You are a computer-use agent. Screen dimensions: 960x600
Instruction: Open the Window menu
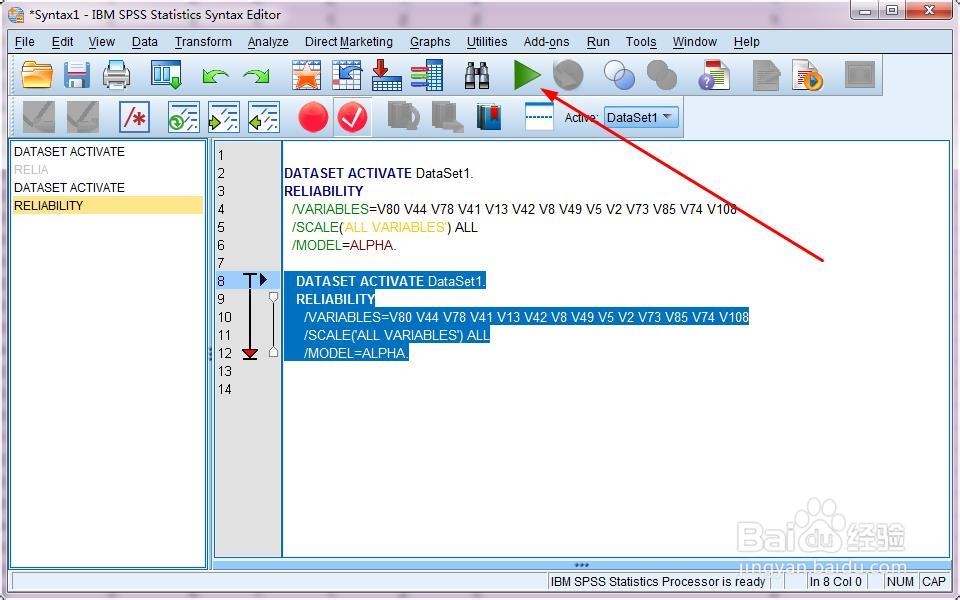(x=695, y=42)
